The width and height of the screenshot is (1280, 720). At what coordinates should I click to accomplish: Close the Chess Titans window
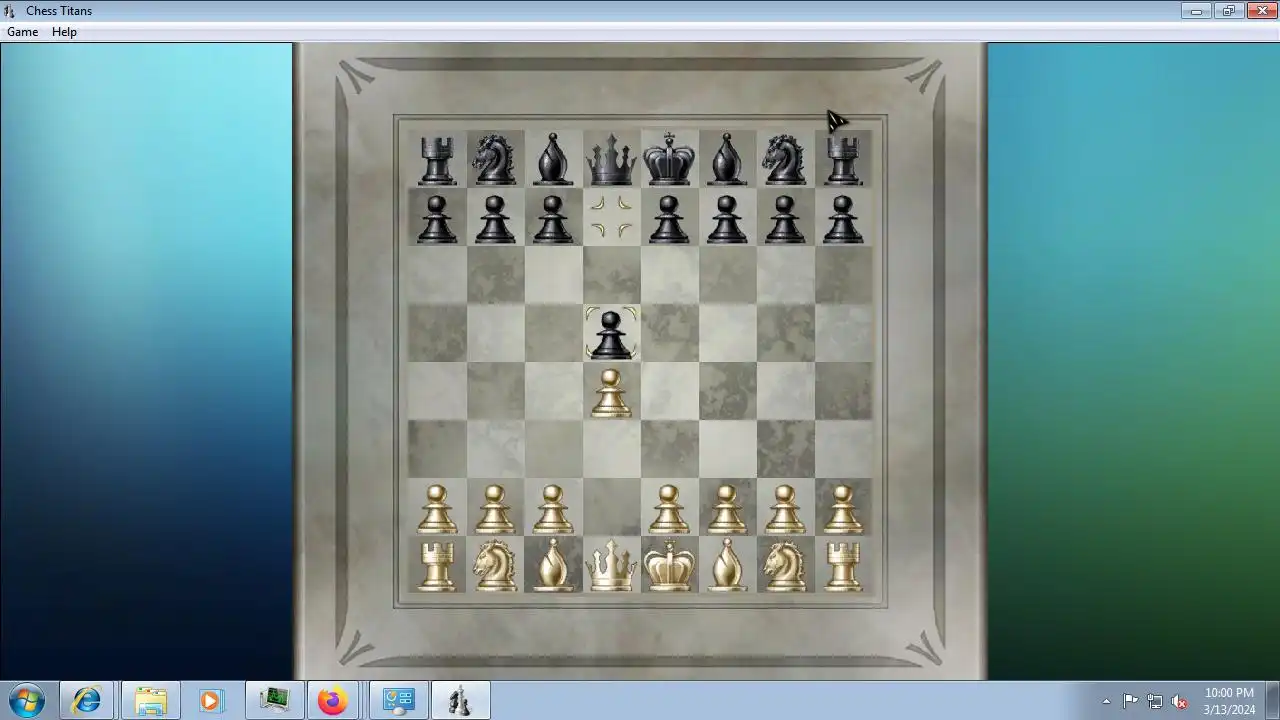1262,10
